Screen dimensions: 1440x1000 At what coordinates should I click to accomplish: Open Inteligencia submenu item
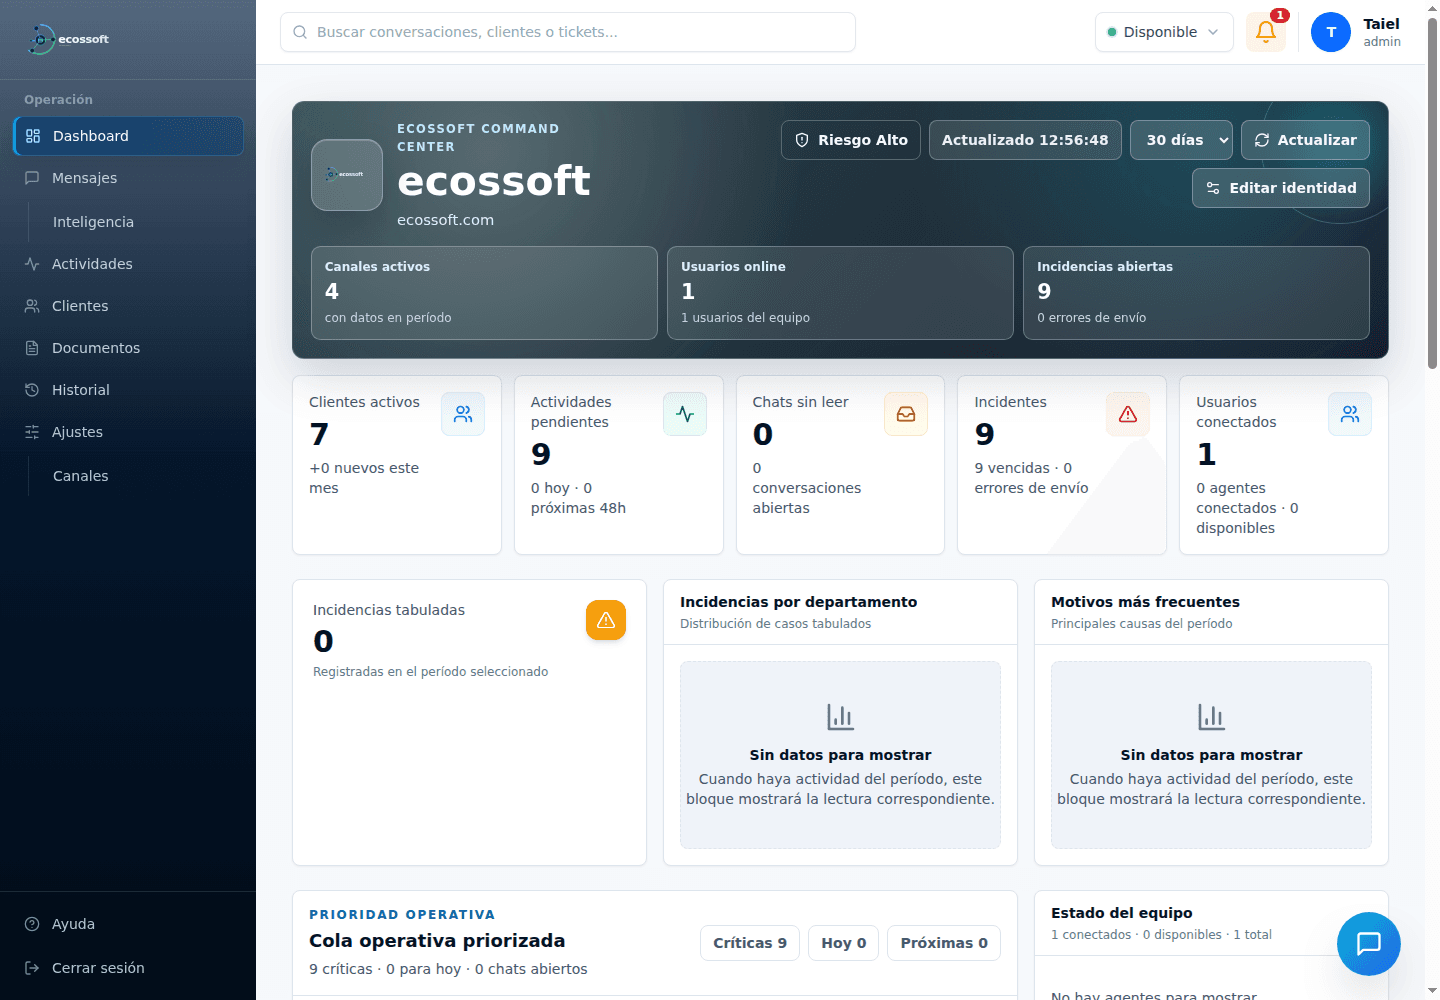(93, 222)
